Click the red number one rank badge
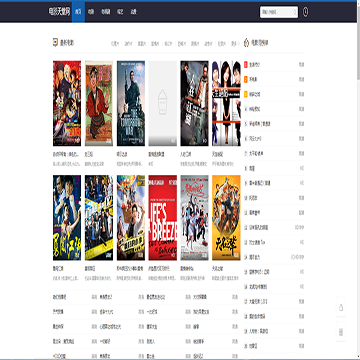360x360 pixels. (246, 64)
